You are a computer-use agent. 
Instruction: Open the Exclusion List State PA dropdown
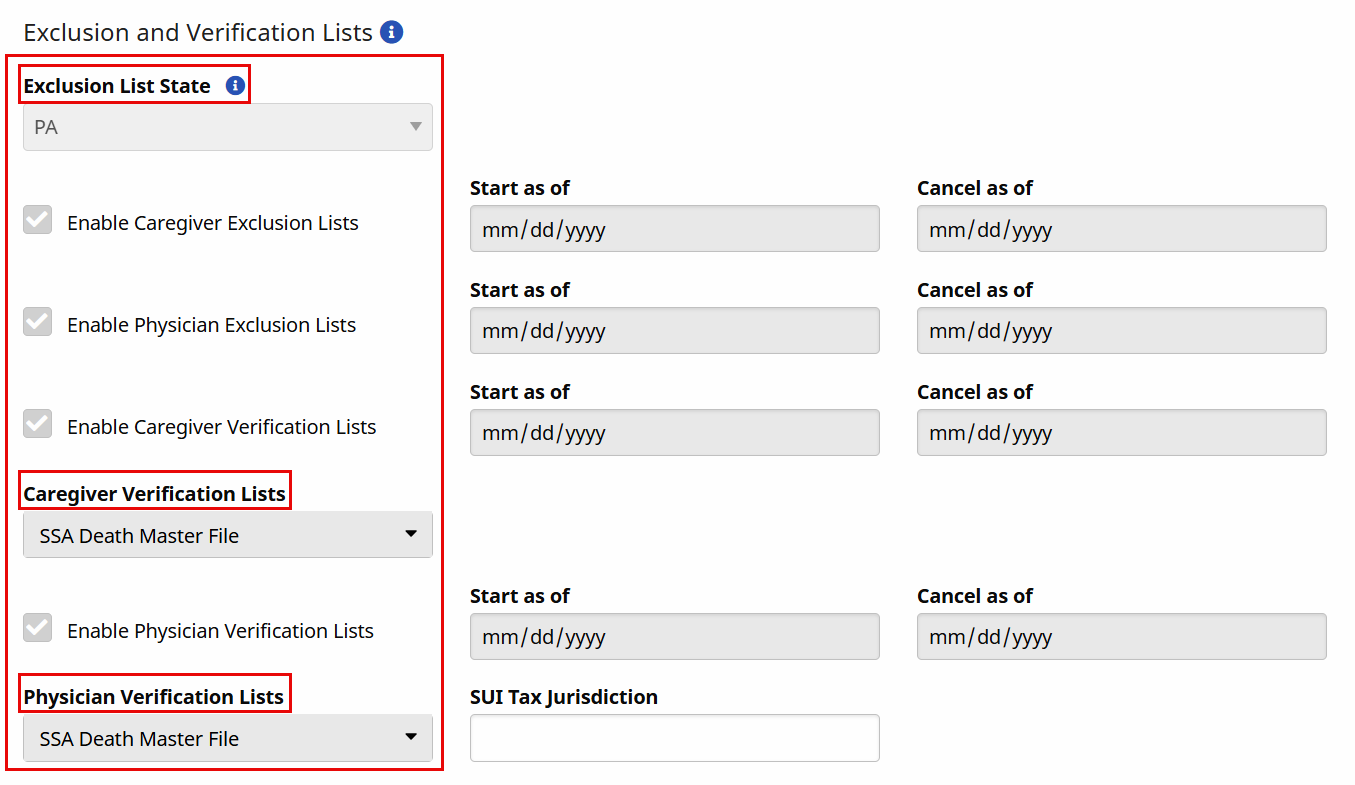(228, 128)
